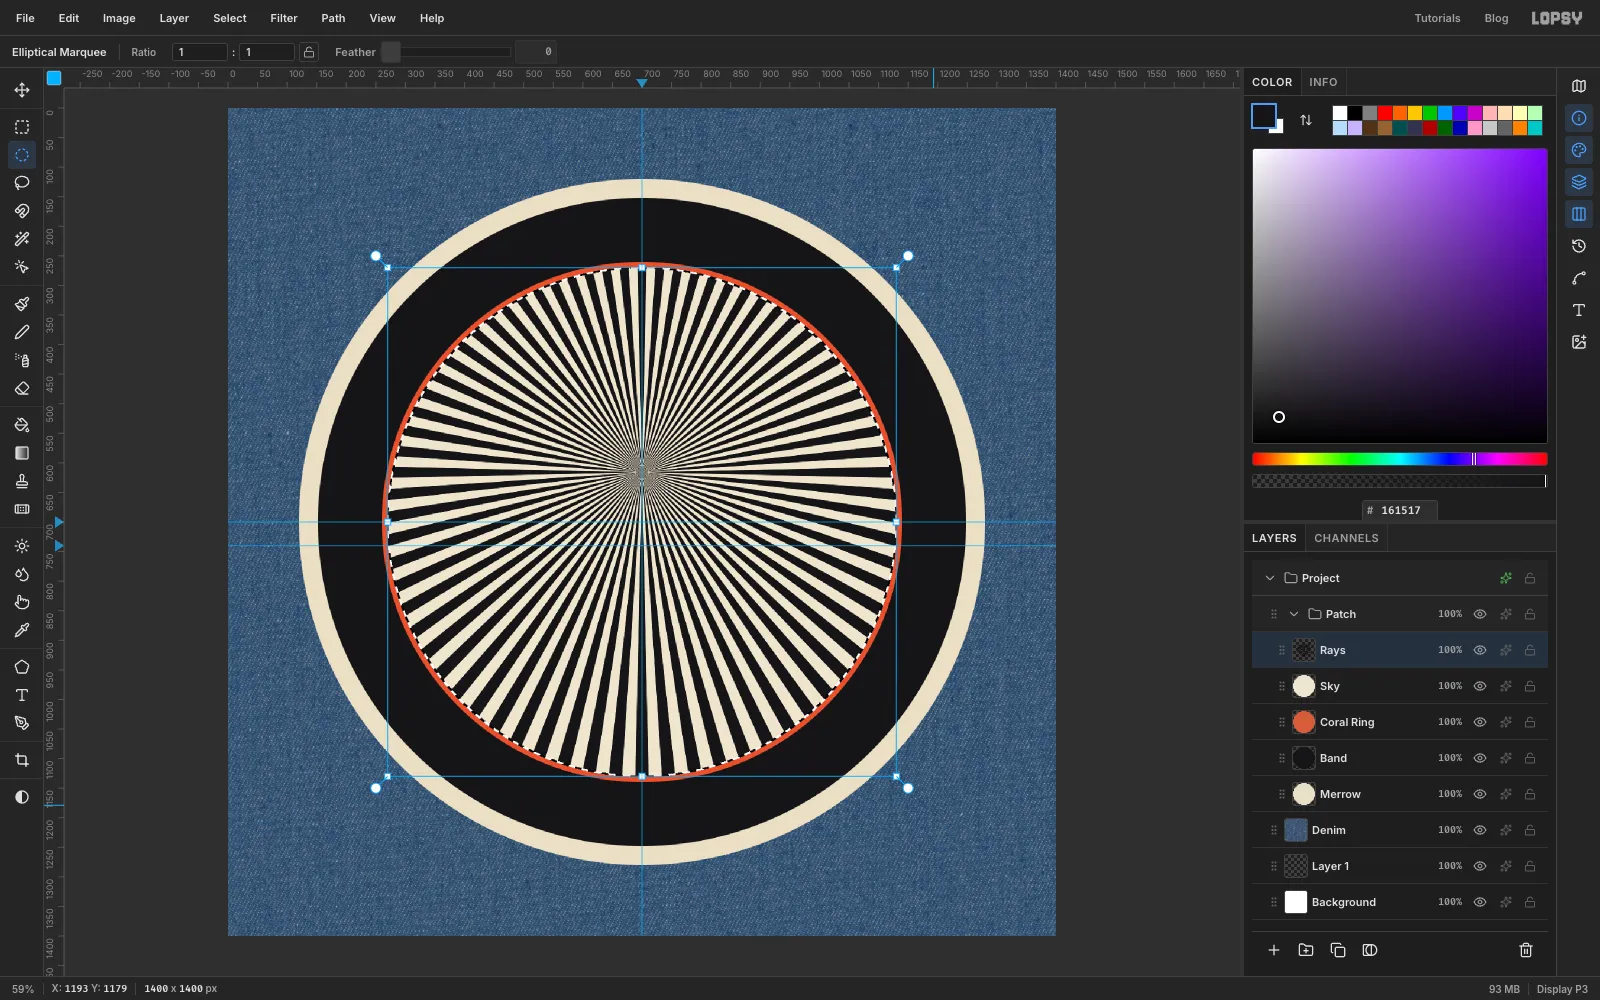Open the Blog link

point(1496,18)
